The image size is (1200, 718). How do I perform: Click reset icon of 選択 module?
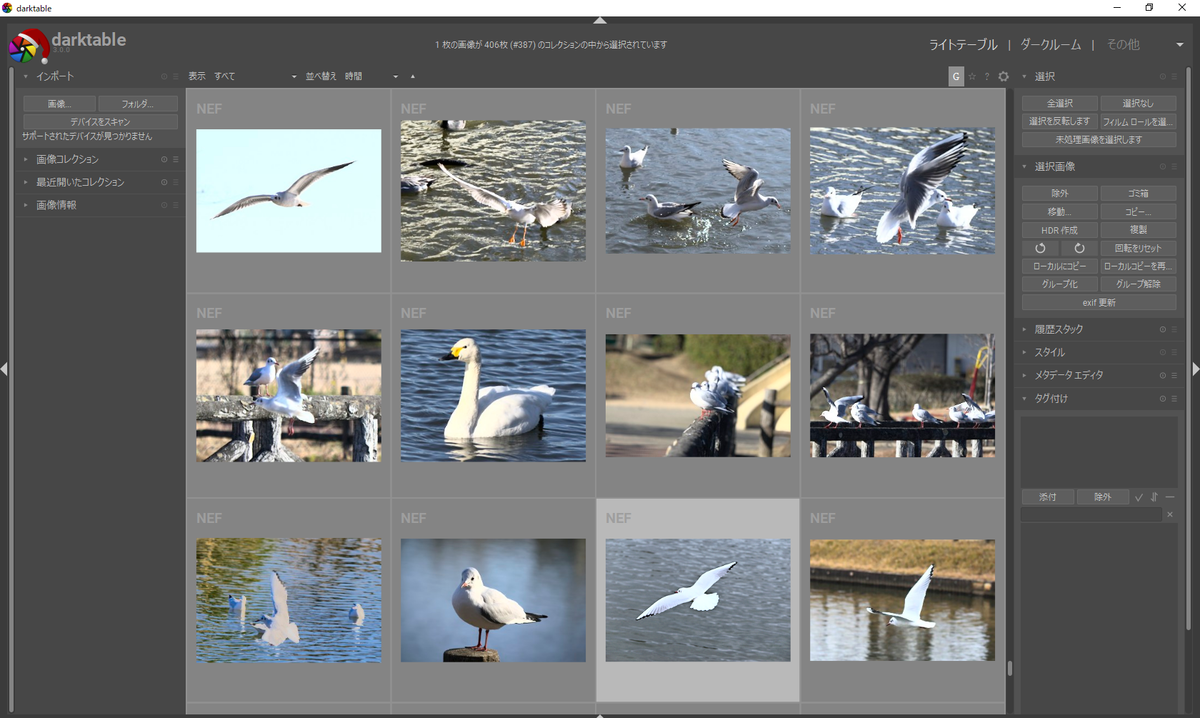click(1163, 76)
